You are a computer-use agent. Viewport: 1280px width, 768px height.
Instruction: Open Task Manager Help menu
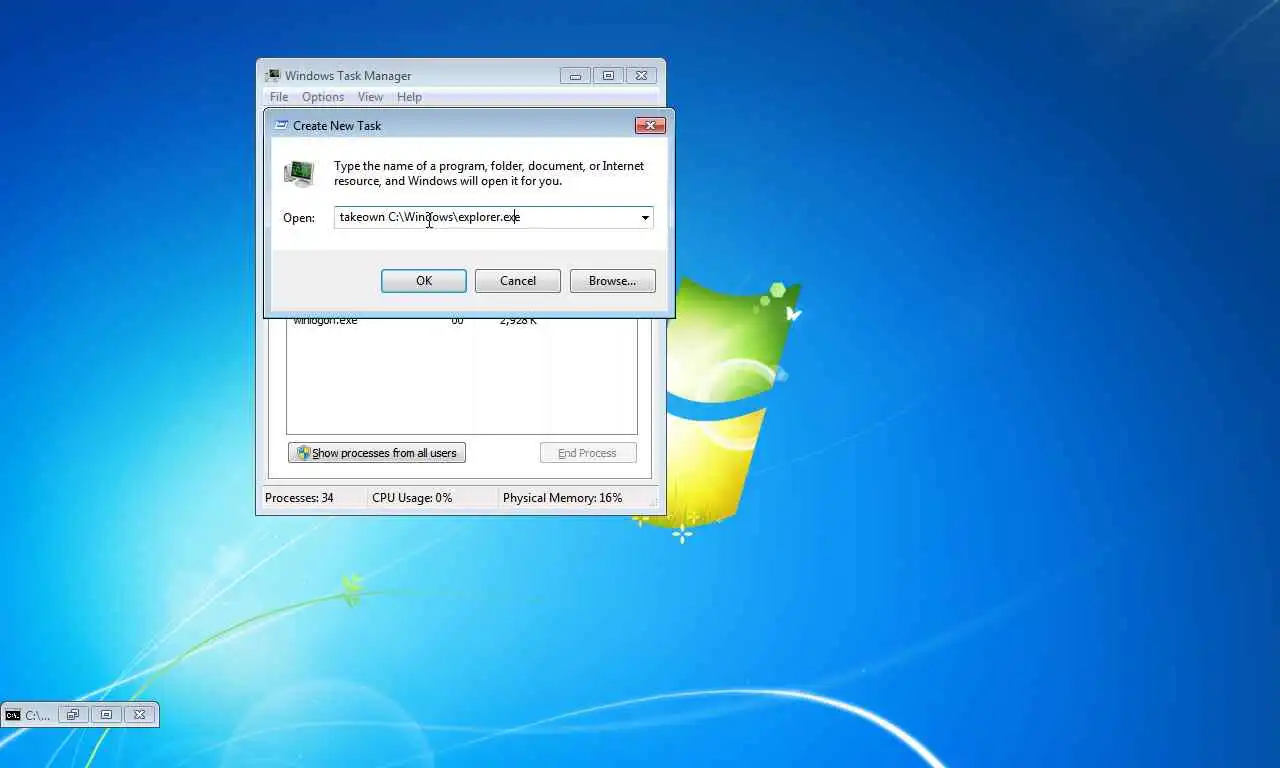(409, 97)
